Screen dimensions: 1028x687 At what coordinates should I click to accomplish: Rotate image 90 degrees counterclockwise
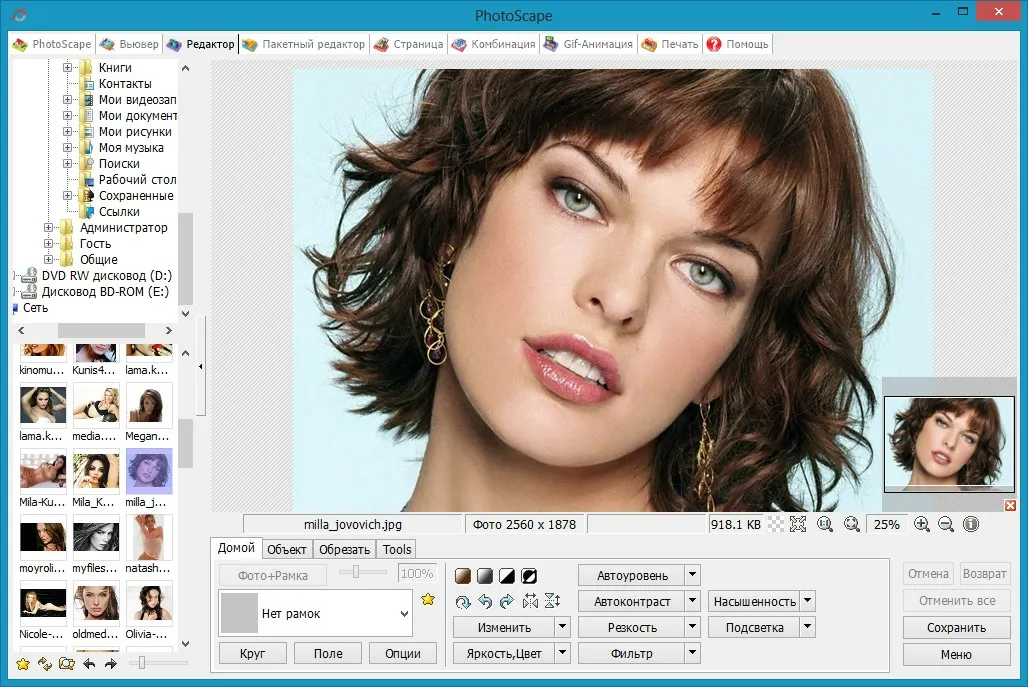click(x=484, y=601)
